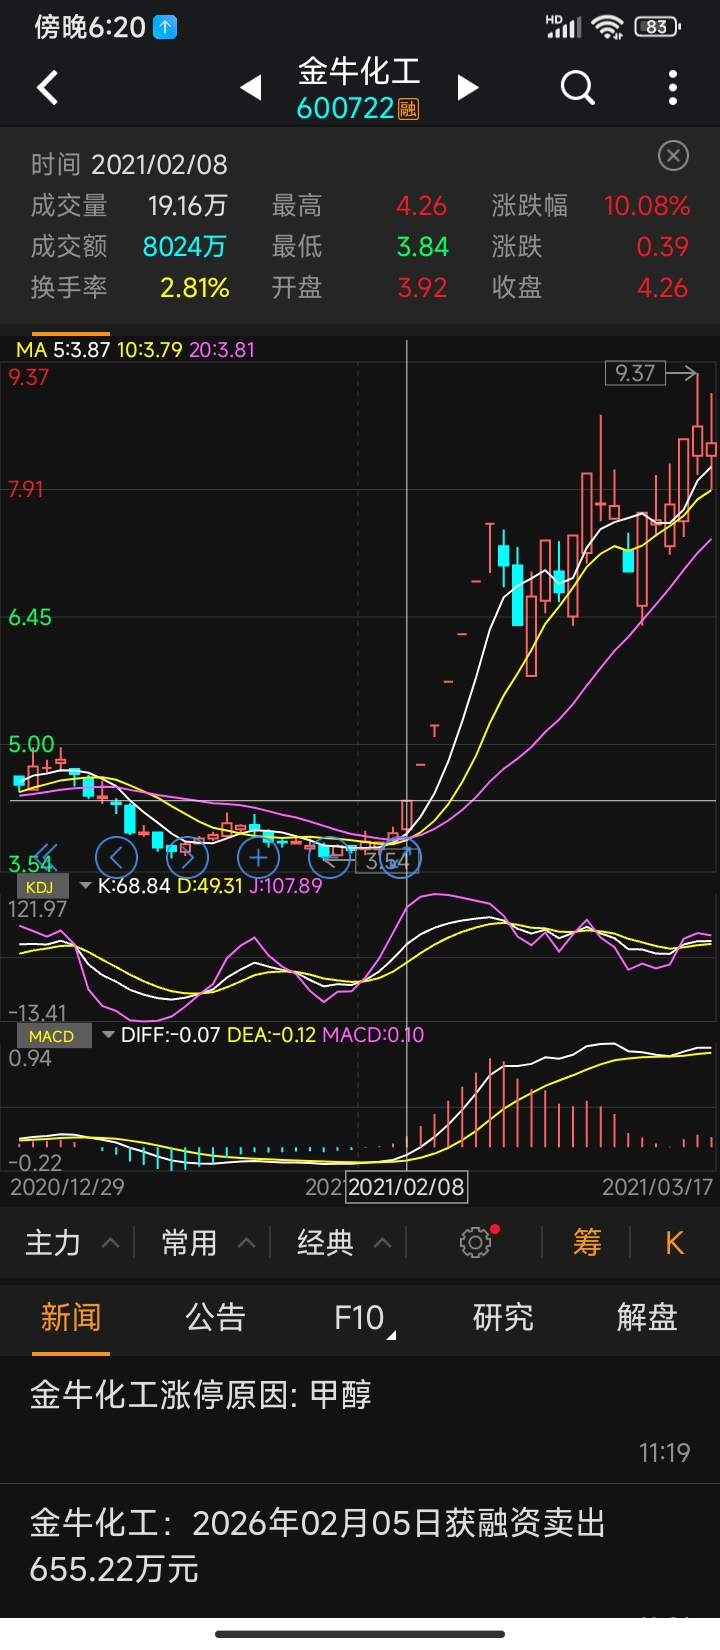Tap the DIFF:-0.07 MACD readout
This screenshot has width=720, height=1650.
[x=170, y=1035]
